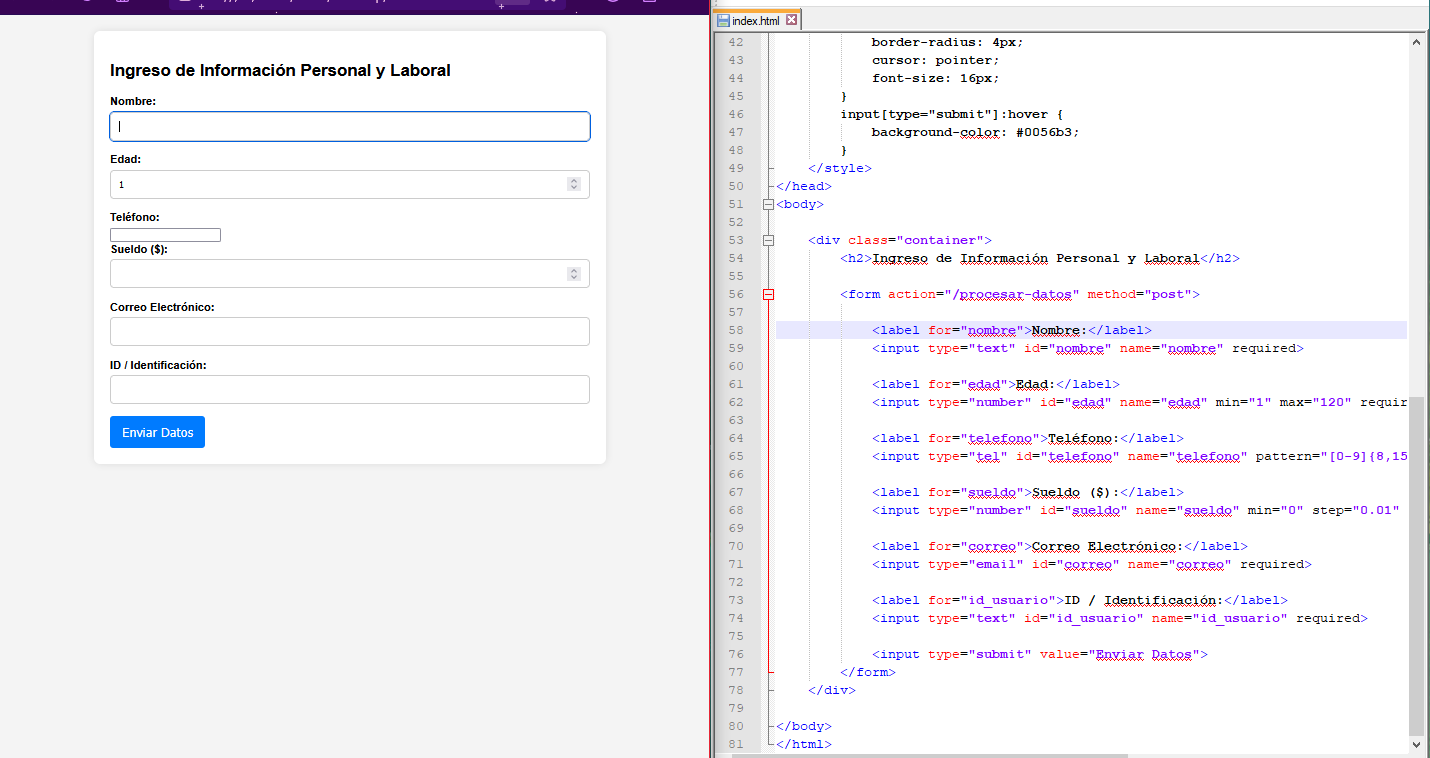Click the Enviar Datos button
1430x758 pixels.
[157, 432]
